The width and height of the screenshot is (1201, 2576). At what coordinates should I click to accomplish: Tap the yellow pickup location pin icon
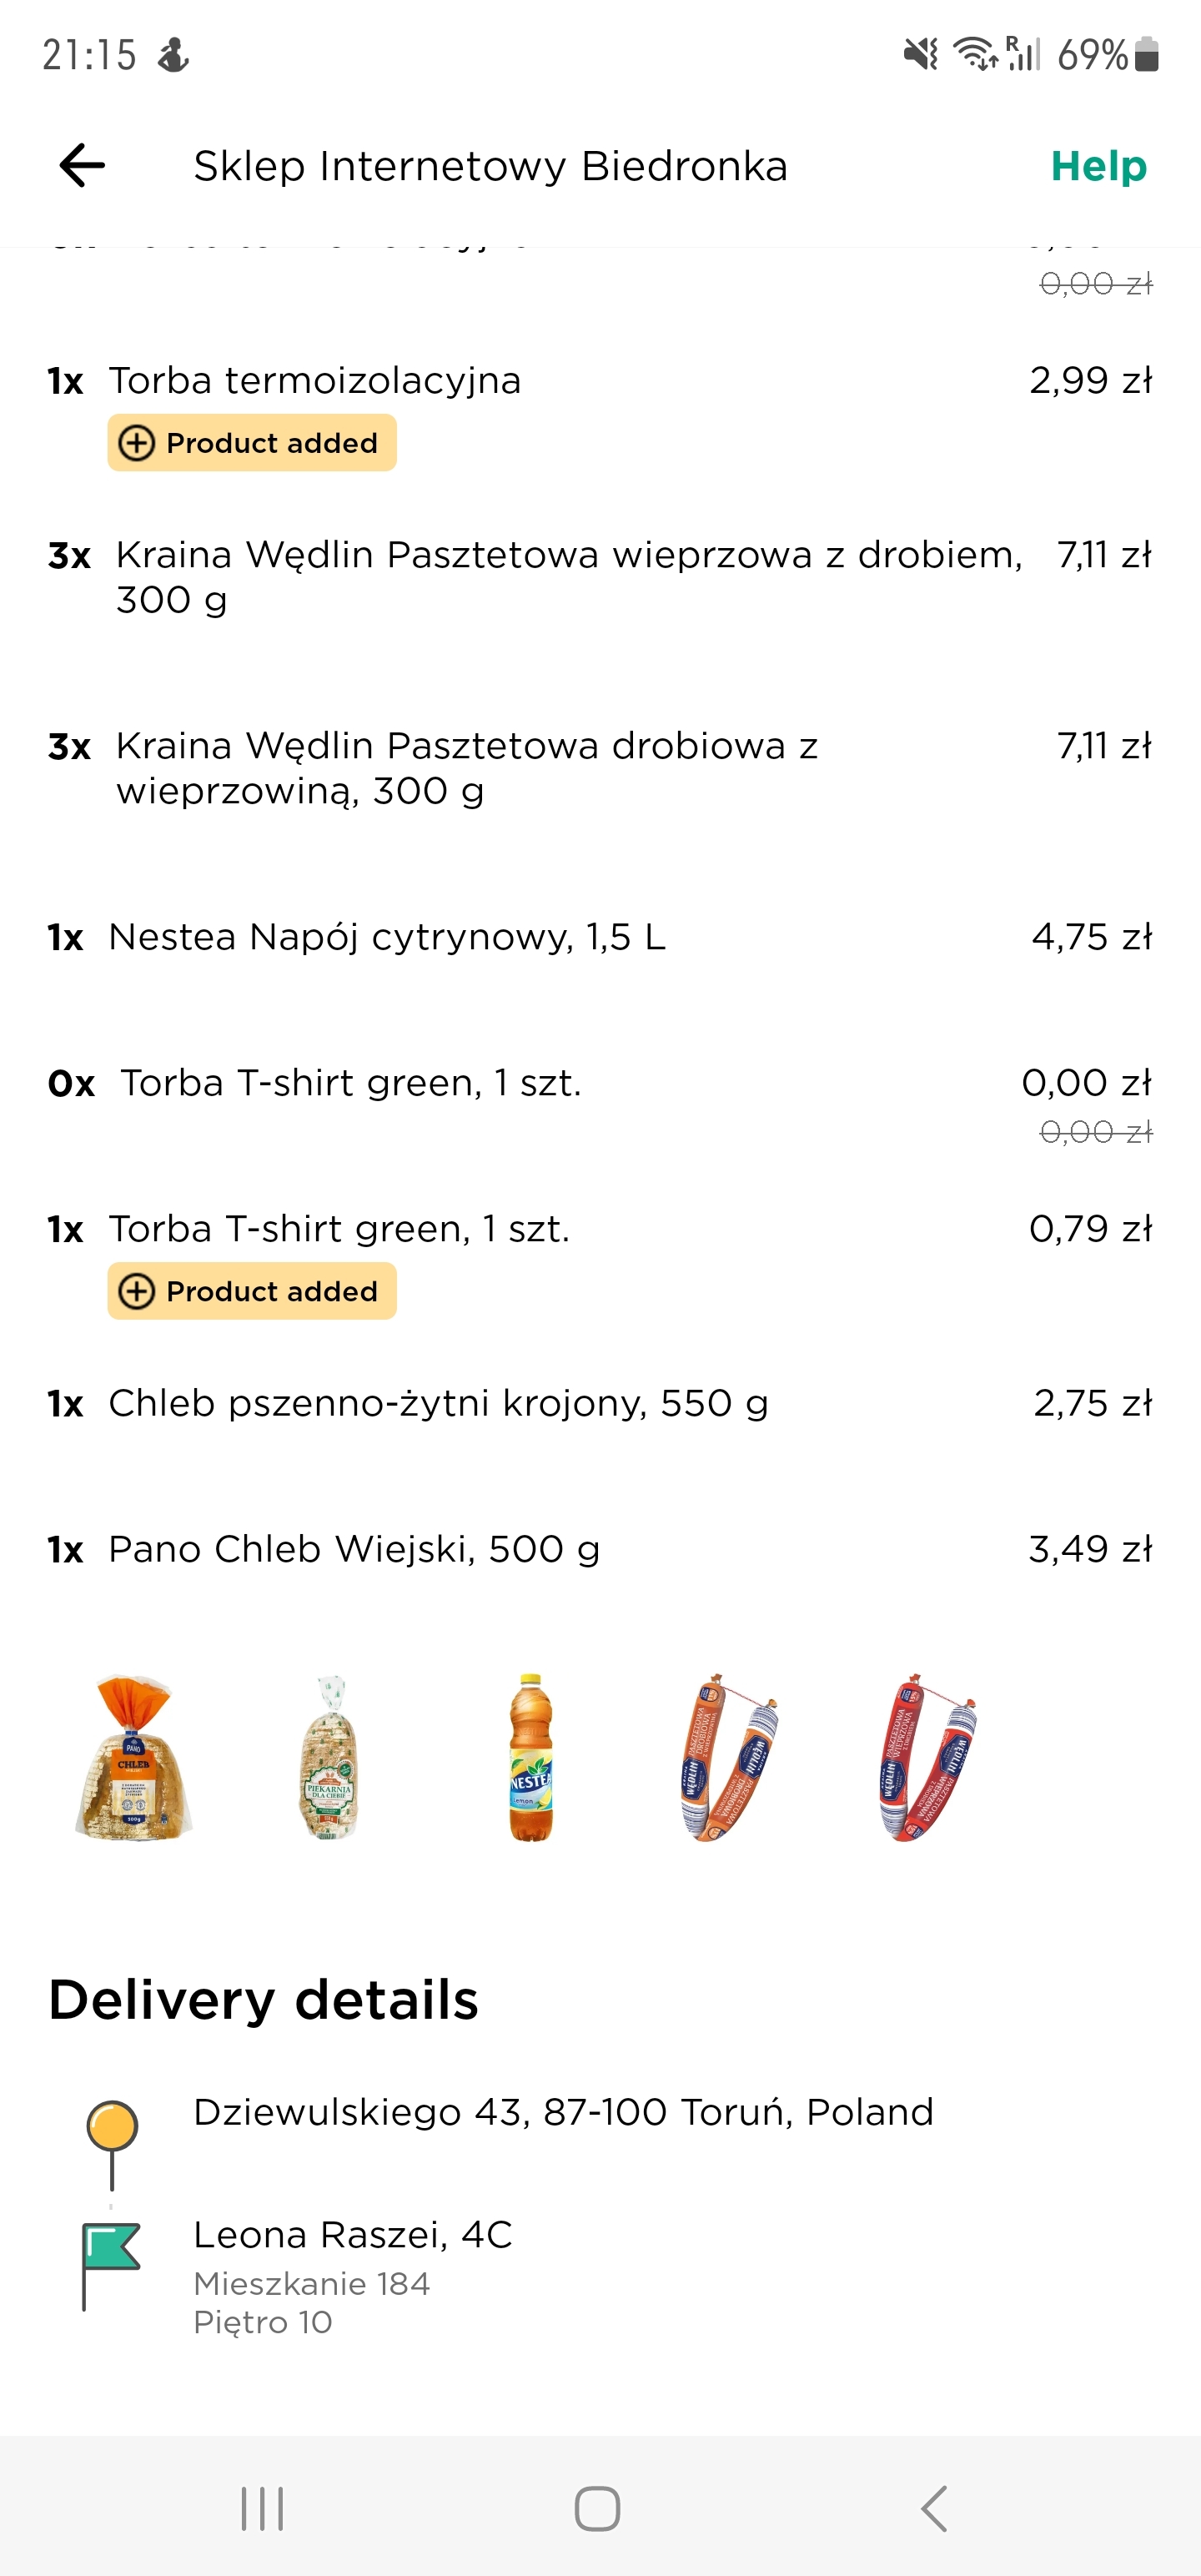point(112,2126)
